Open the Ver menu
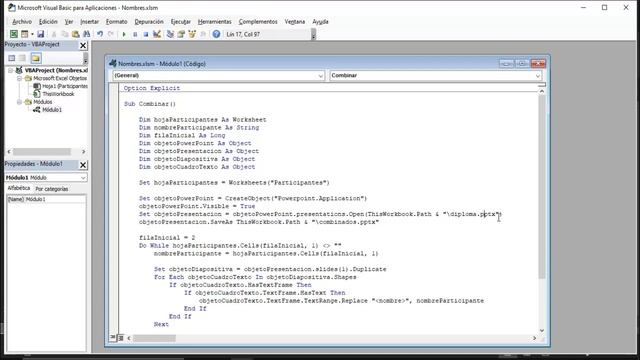The image size is (640, 360). click(69, 22)
